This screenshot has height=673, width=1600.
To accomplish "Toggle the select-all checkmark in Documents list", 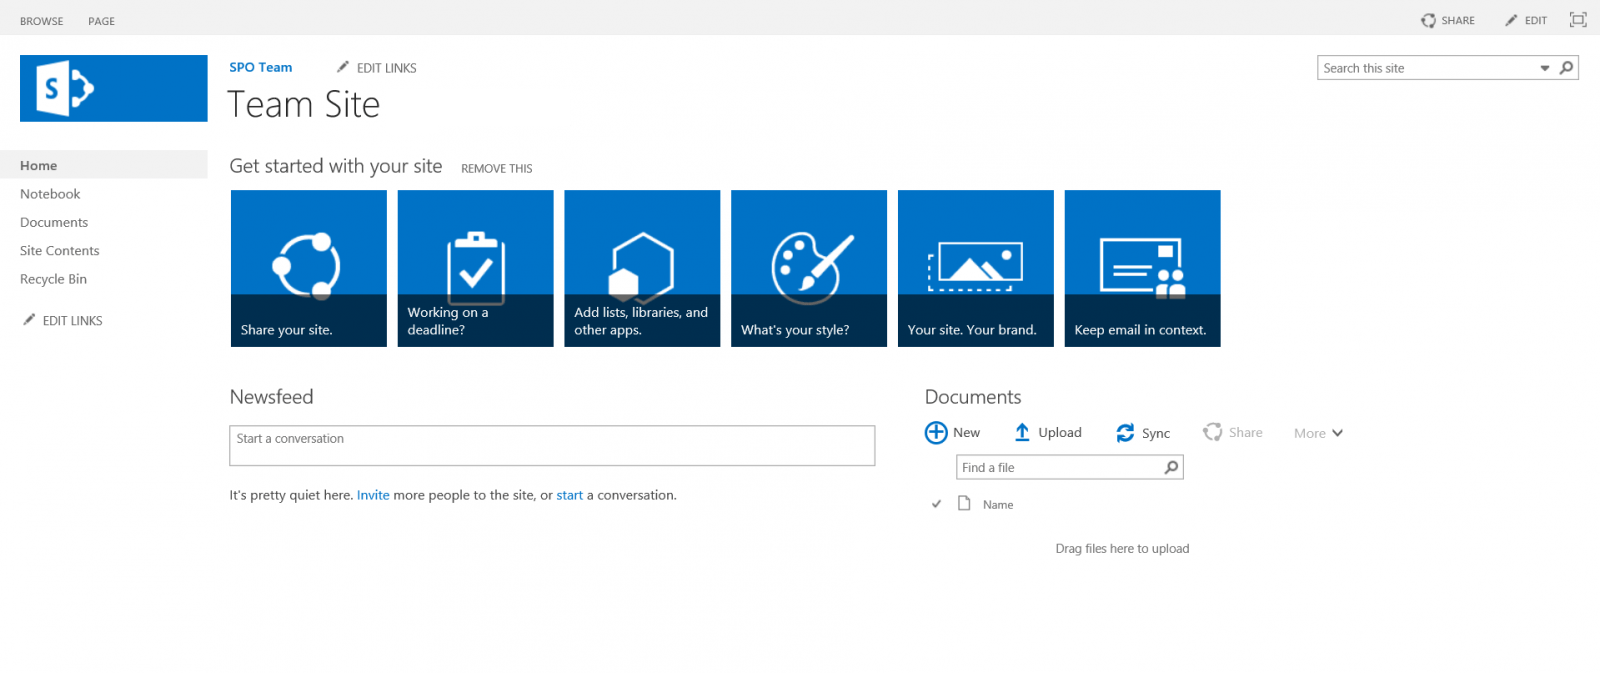I will [936, 504].
